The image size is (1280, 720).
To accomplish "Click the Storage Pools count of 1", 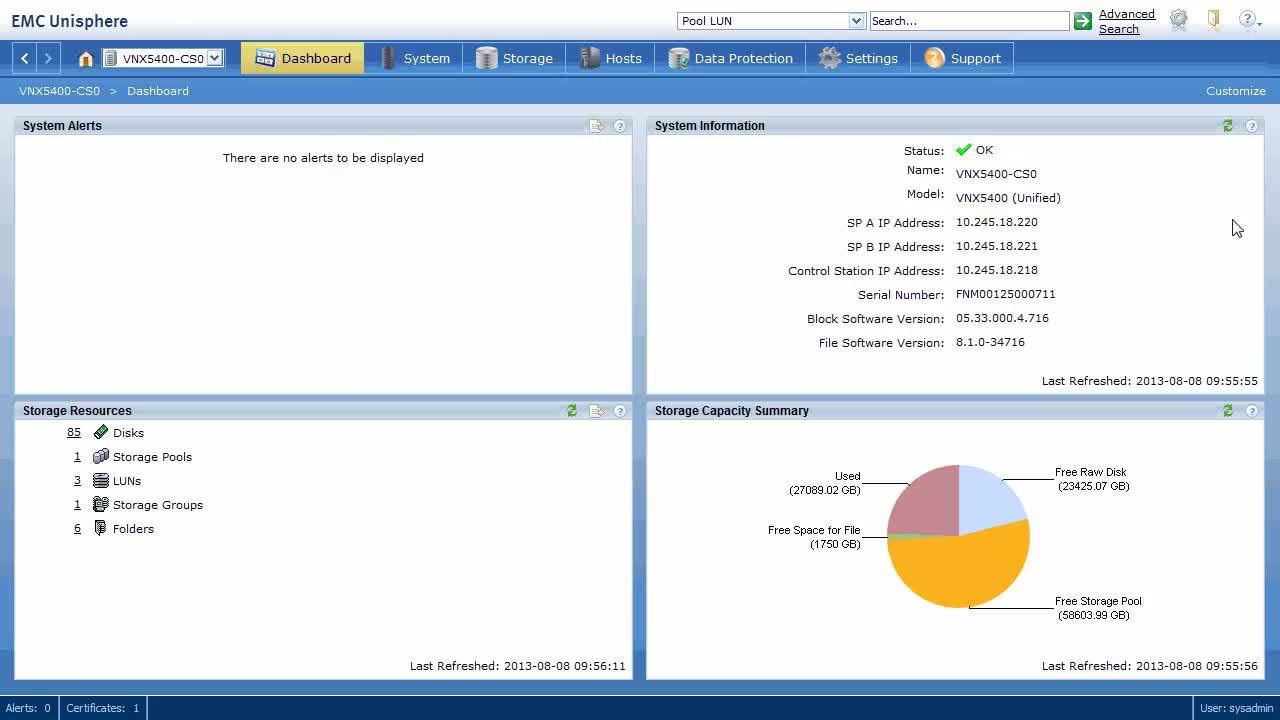I will point(77,457).
